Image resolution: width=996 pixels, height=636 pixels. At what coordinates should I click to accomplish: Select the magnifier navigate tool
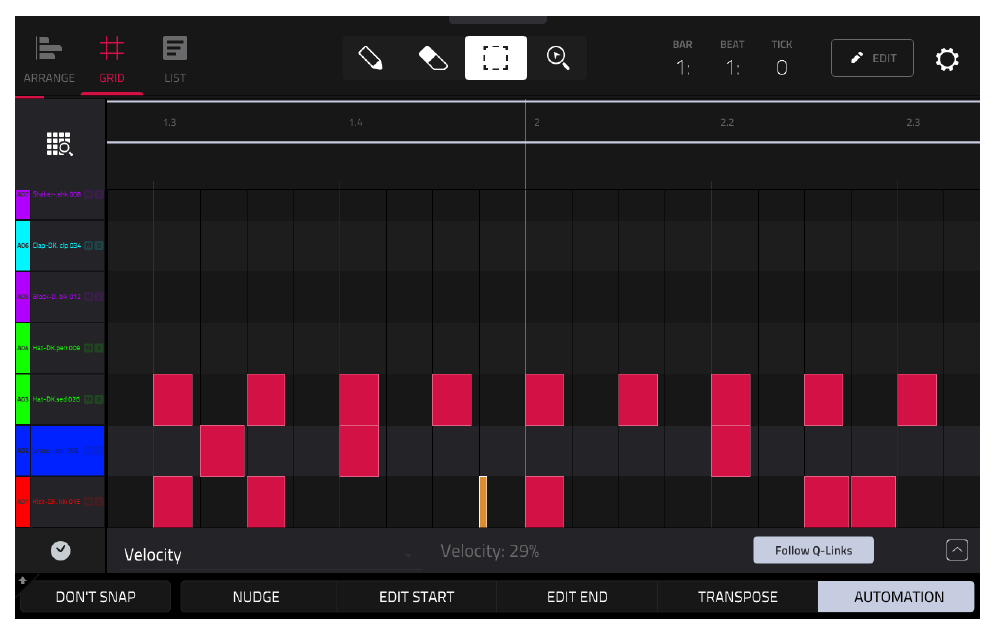[558, 58]
